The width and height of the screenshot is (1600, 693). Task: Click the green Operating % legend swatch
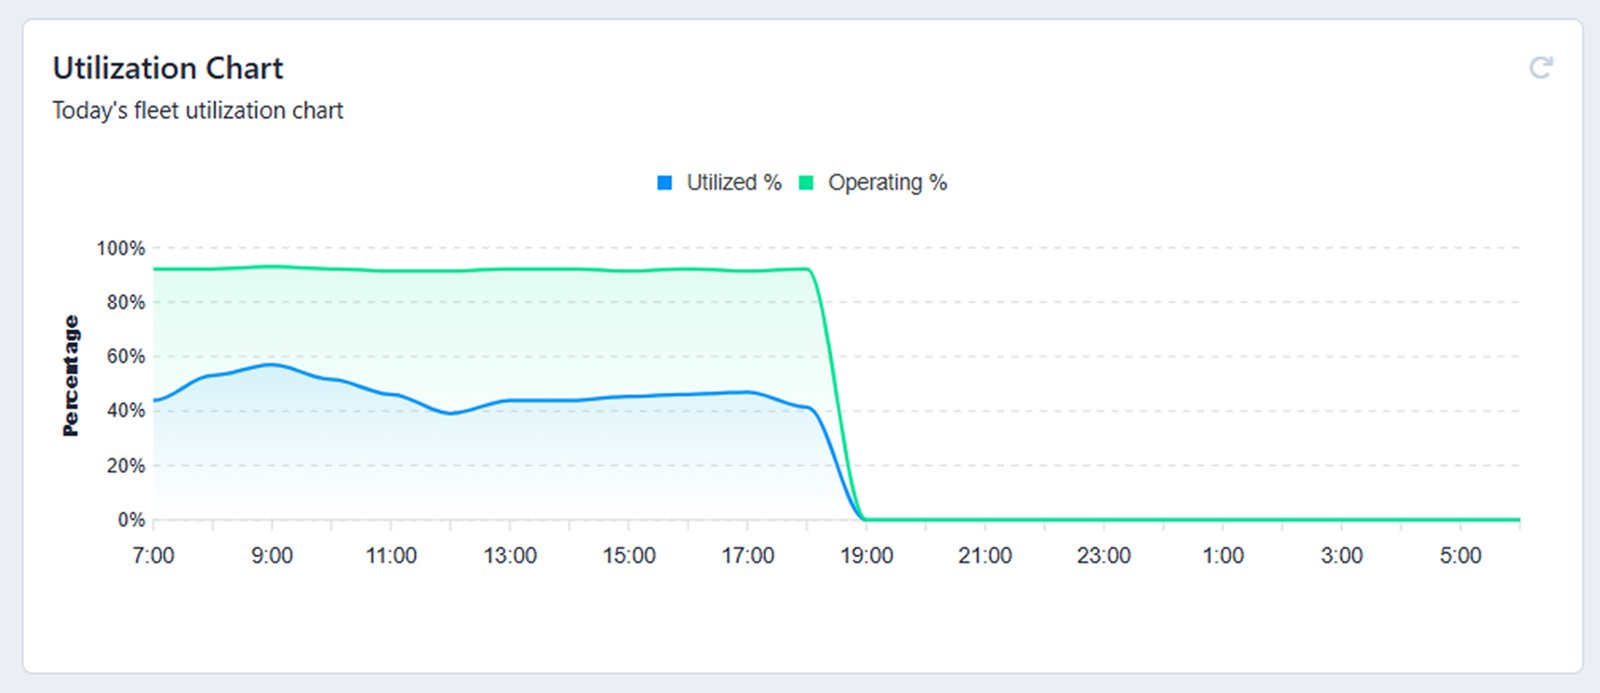(804, 182)
